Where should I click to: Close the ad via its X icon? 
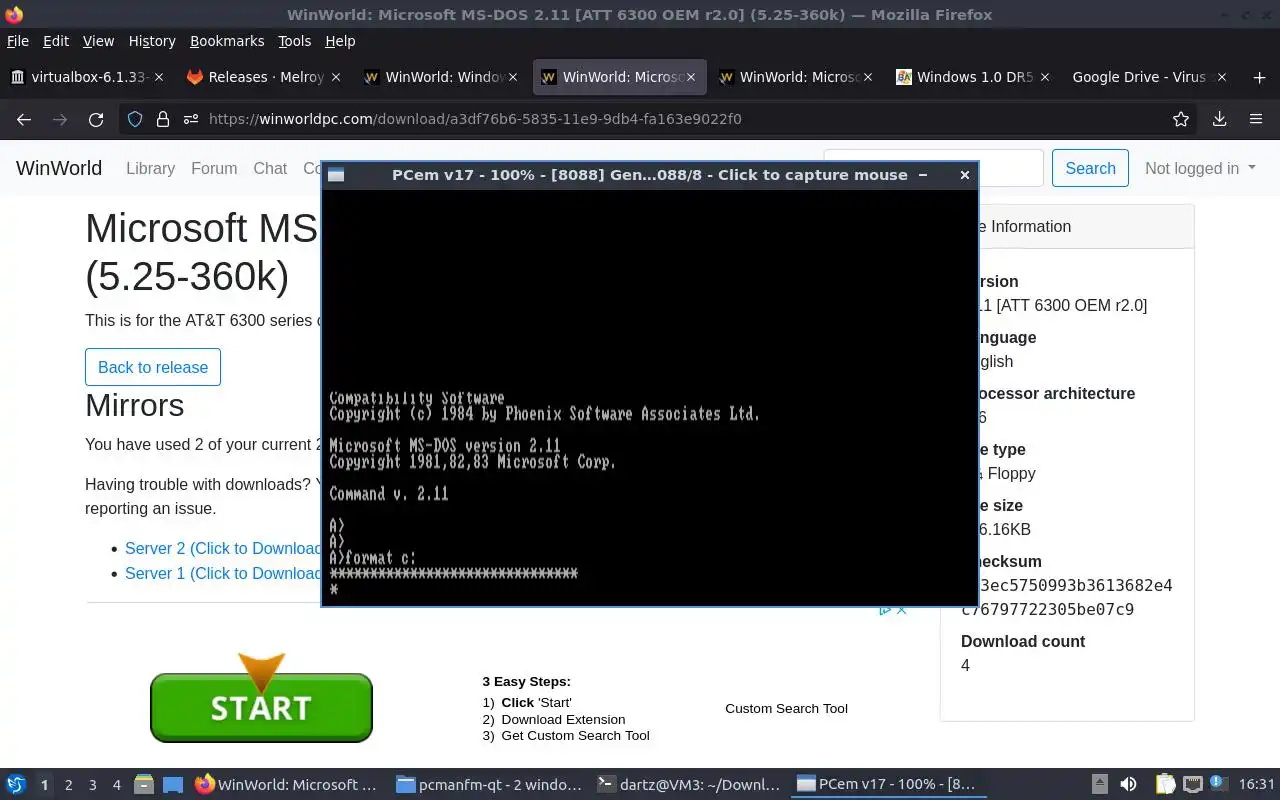(901, 609)
